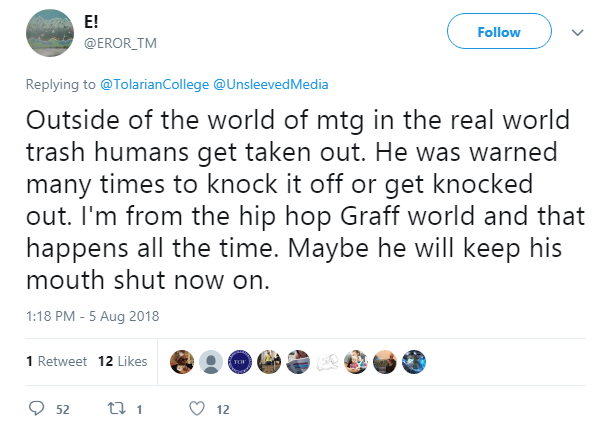Open the blue TCIF circular liker avatar
The image size is (606, 438).
(x=240, y=362)
